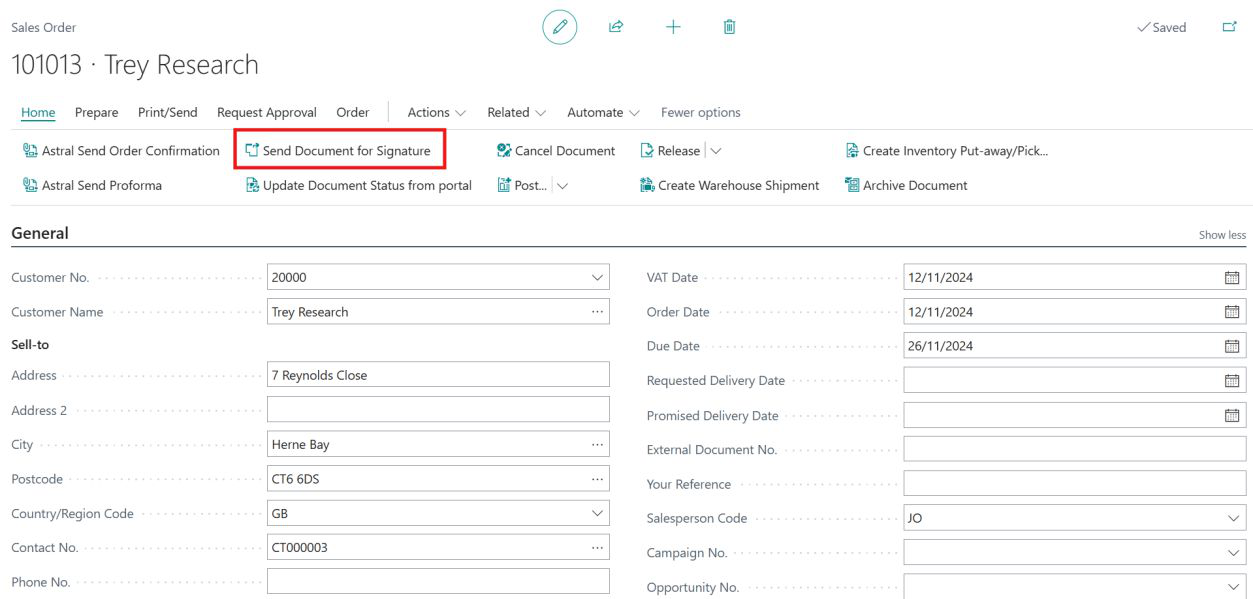
Task: Click Fewer options
Action: (699, 112)
